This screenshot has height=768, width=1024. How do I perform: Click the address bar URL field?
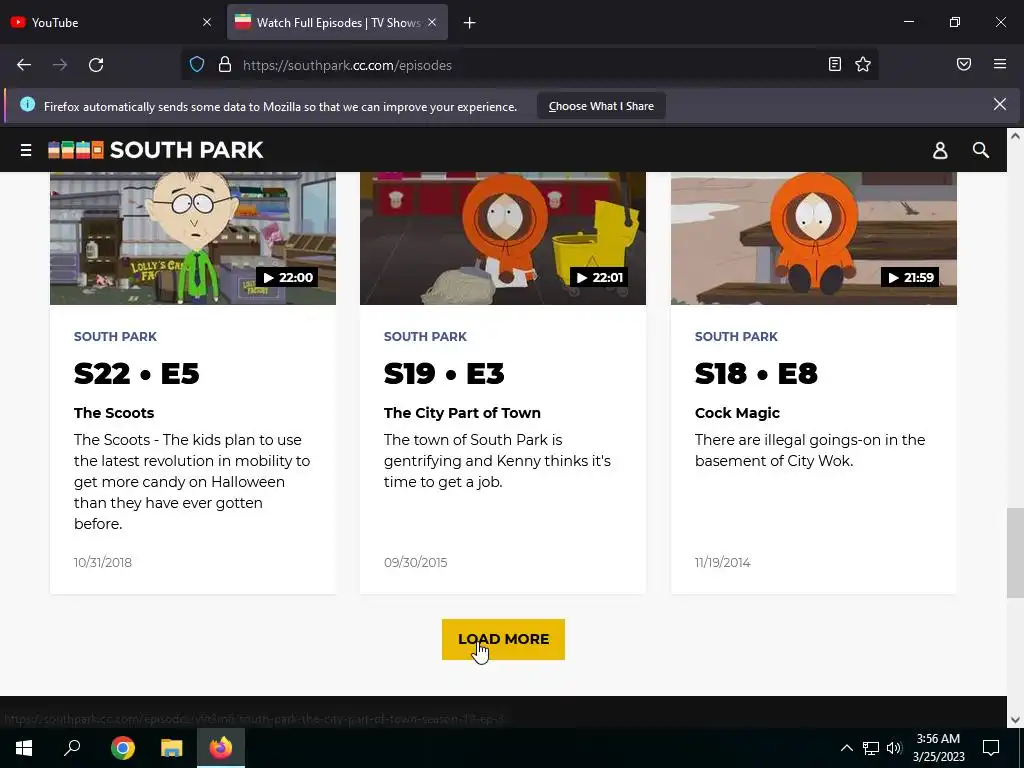click(529, 65)
